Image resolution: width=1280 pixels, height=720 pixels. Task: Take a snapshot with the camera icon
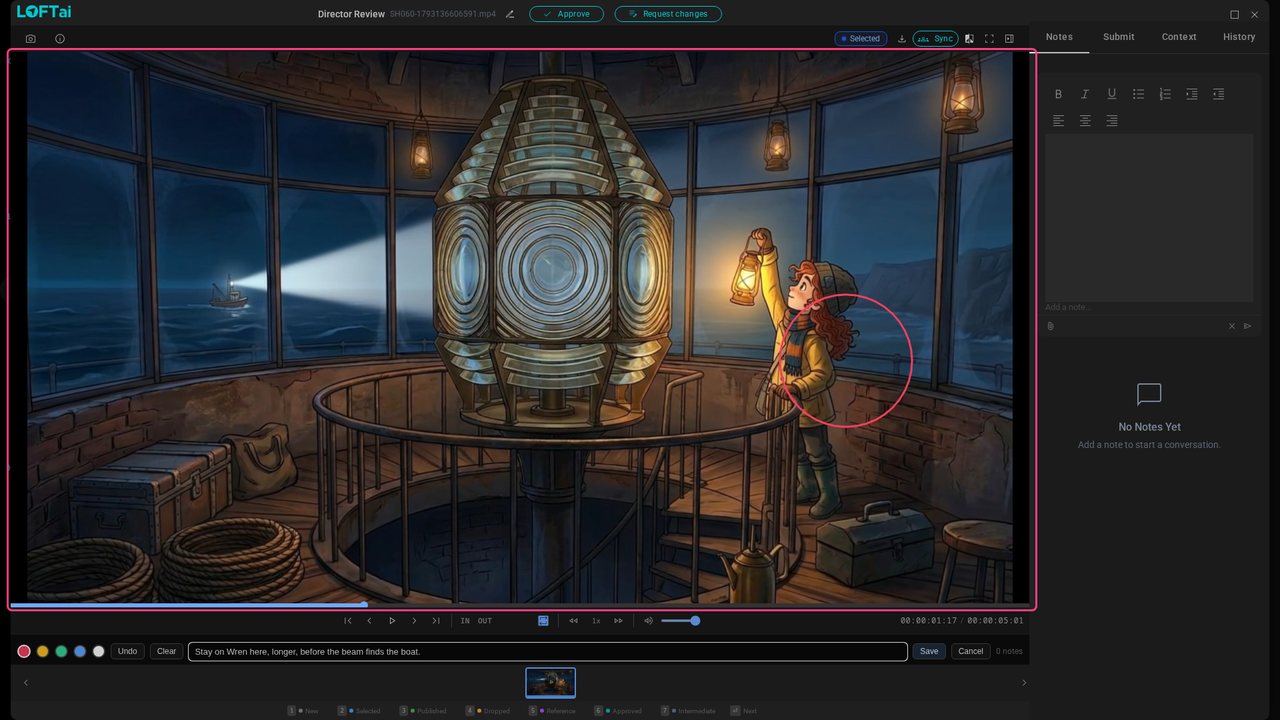[31, 39]
